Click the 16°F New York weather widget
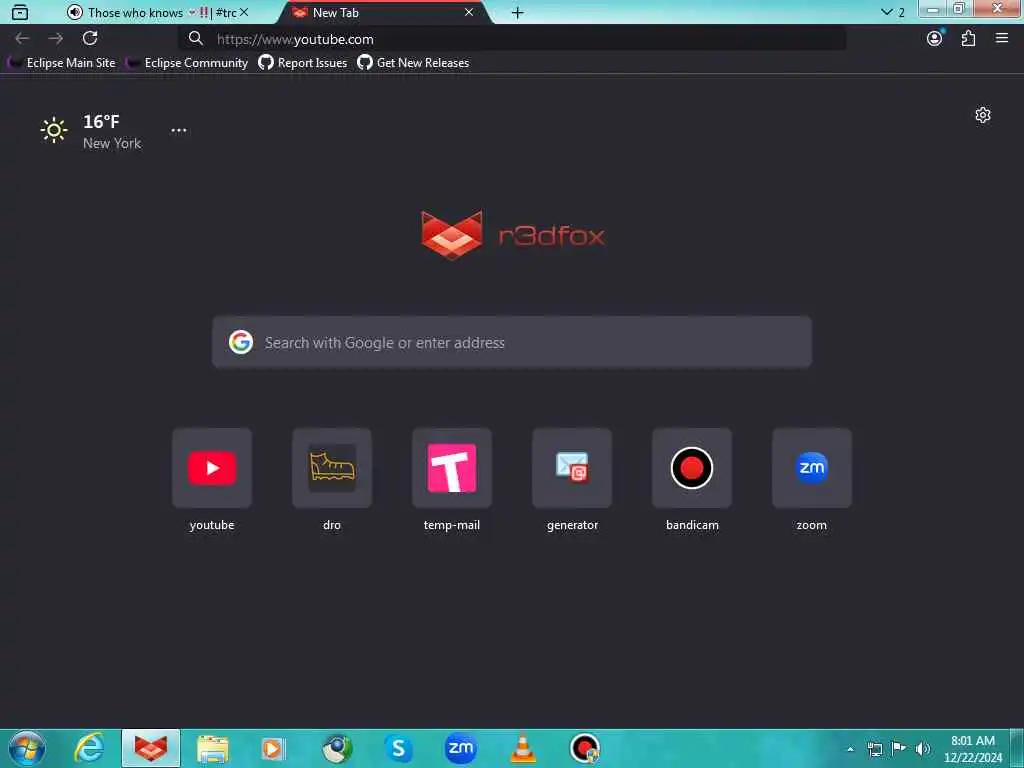This screenshot has height=768, width=1024. click(90, 131)
